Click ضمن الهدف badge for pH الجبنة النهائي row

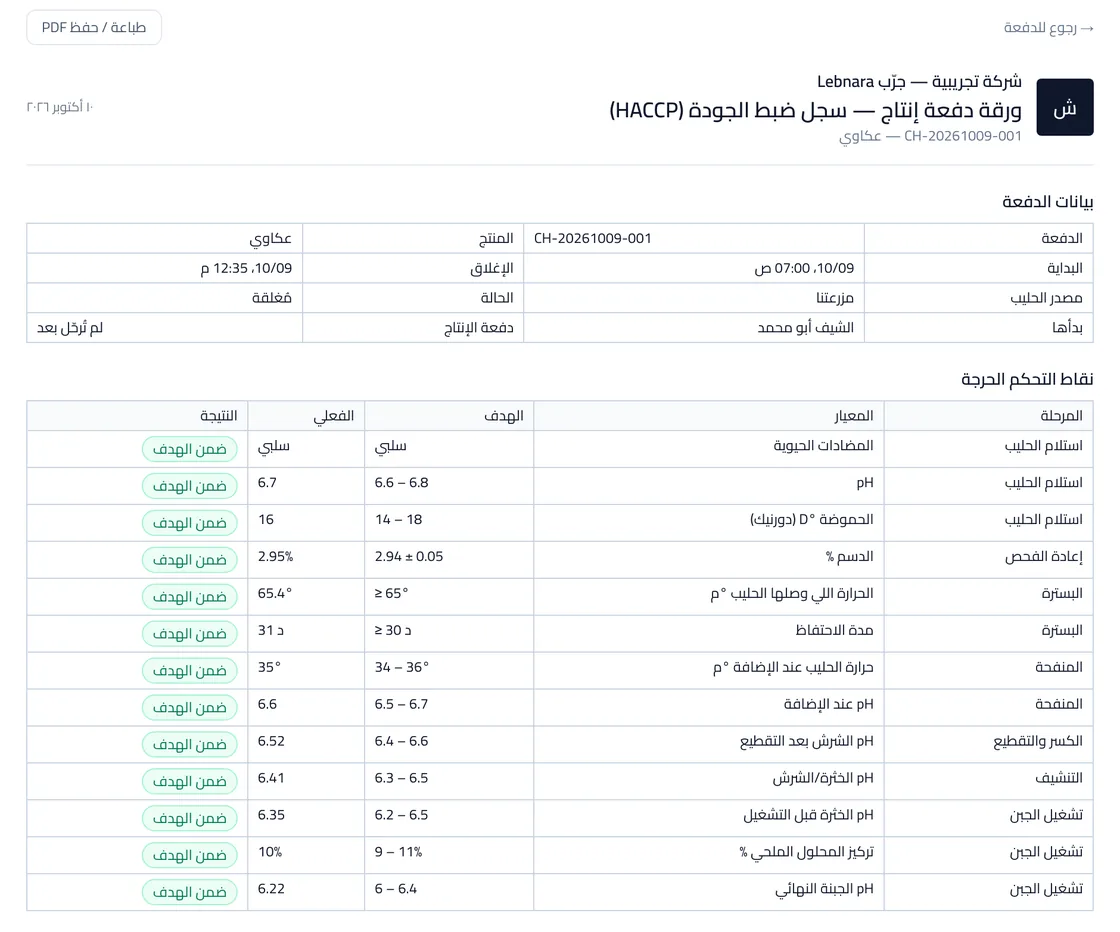click(189, 892)
